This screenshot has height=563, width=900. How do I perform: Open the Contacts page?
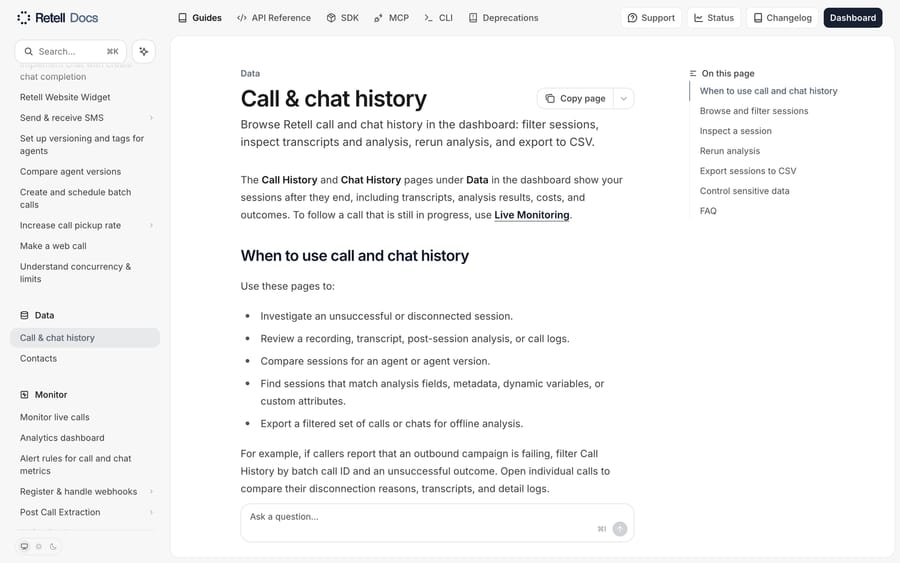[x=38, y=359]
